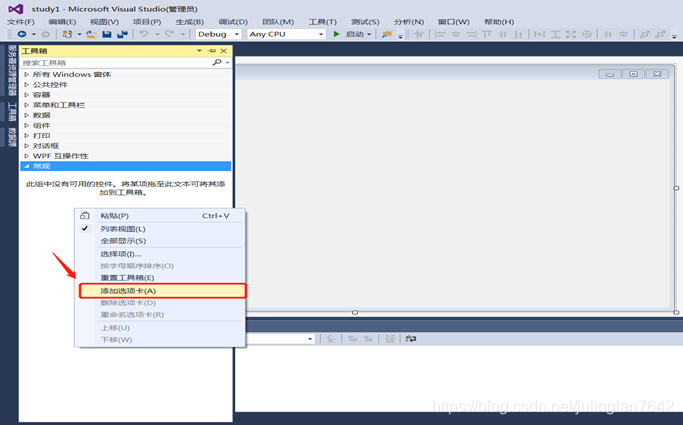This screenshot has height=425, width=683.
Task: Click the single-disk Save icon
Action: tap(106, 34)
